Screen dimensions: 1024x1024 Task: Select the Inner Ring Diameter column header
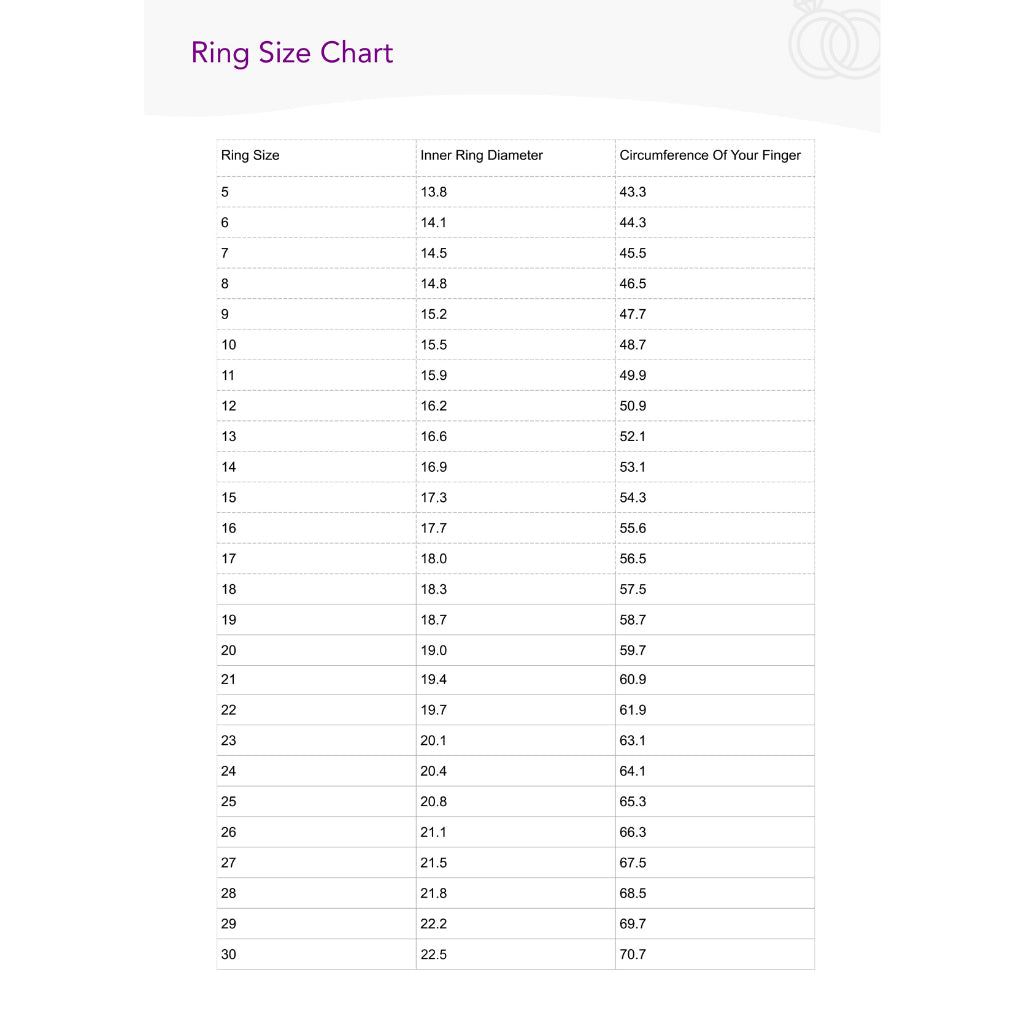[482, 156]
